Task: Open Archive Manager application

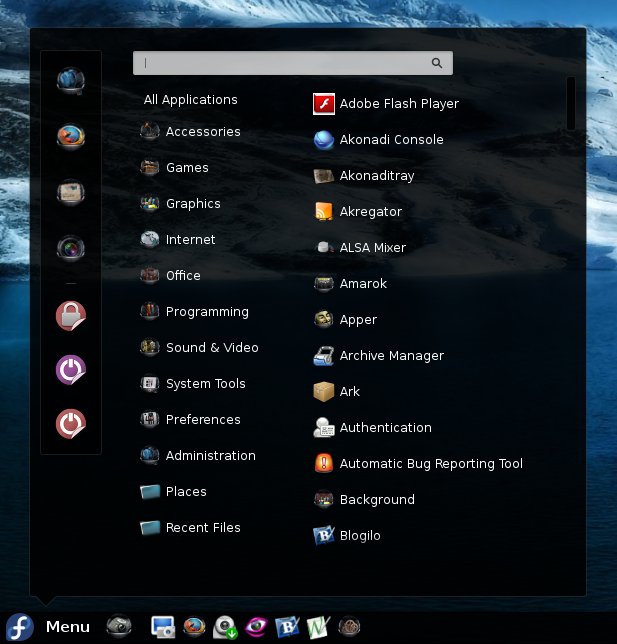Action: coord(391,356)
